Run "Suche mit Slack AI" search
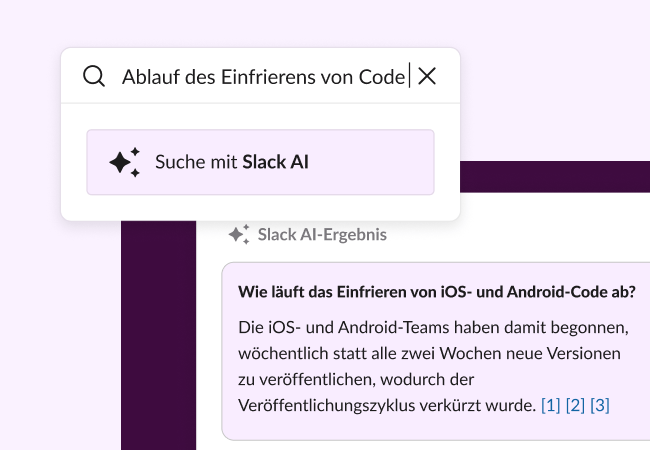The image size is (650, 450). tap(260, 162)
